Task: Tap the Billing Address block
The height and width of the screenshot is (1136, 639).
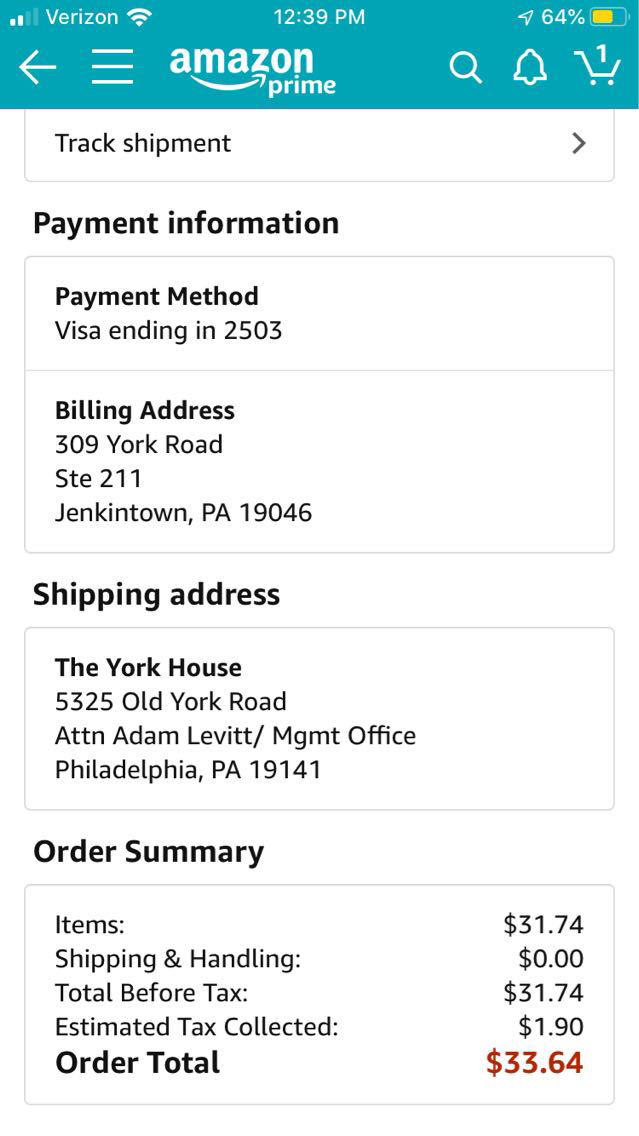Action: (183, 462)
